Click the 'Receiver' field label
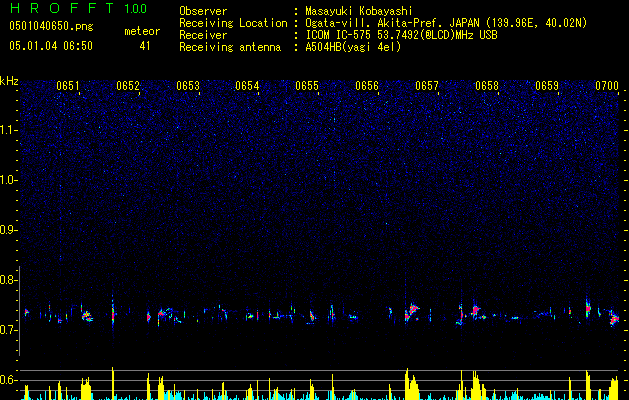 pos(203,35)
